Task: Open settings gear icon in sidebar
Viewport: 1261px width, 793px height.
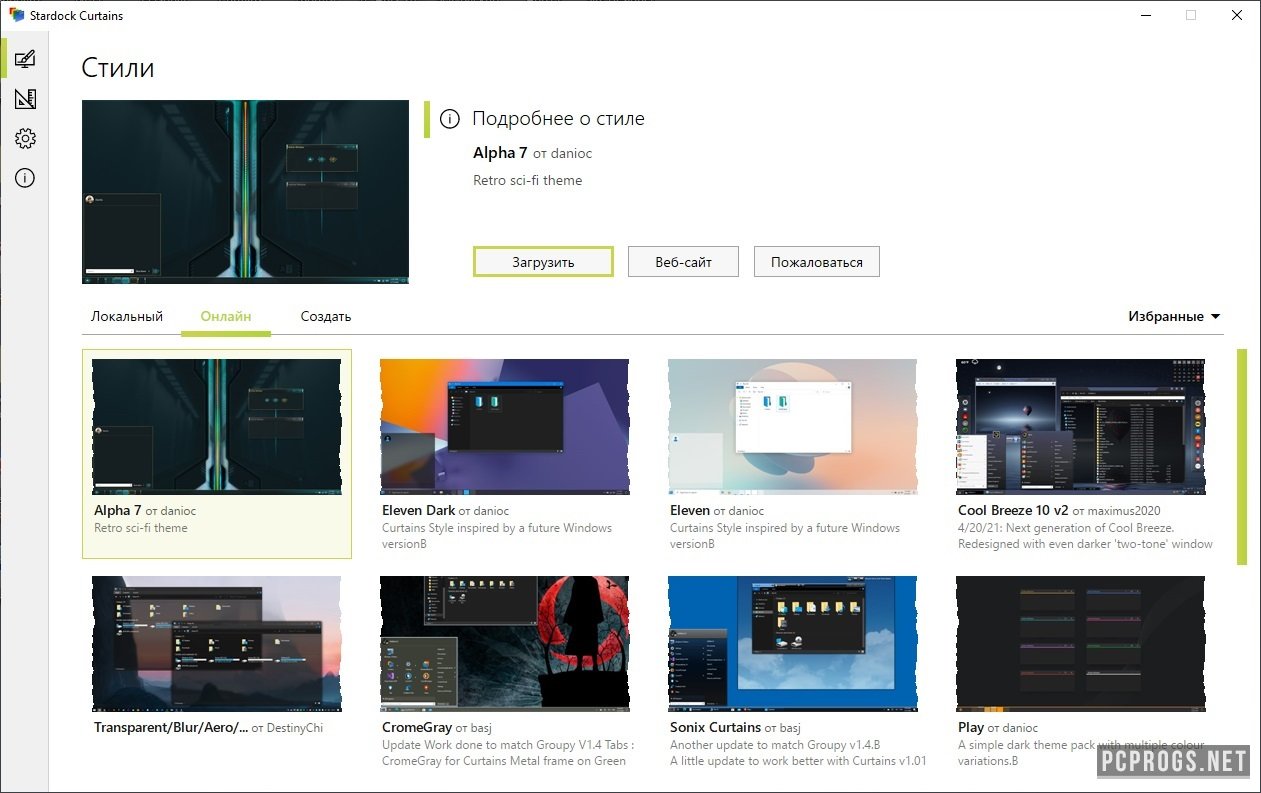Action: (25, 139)
